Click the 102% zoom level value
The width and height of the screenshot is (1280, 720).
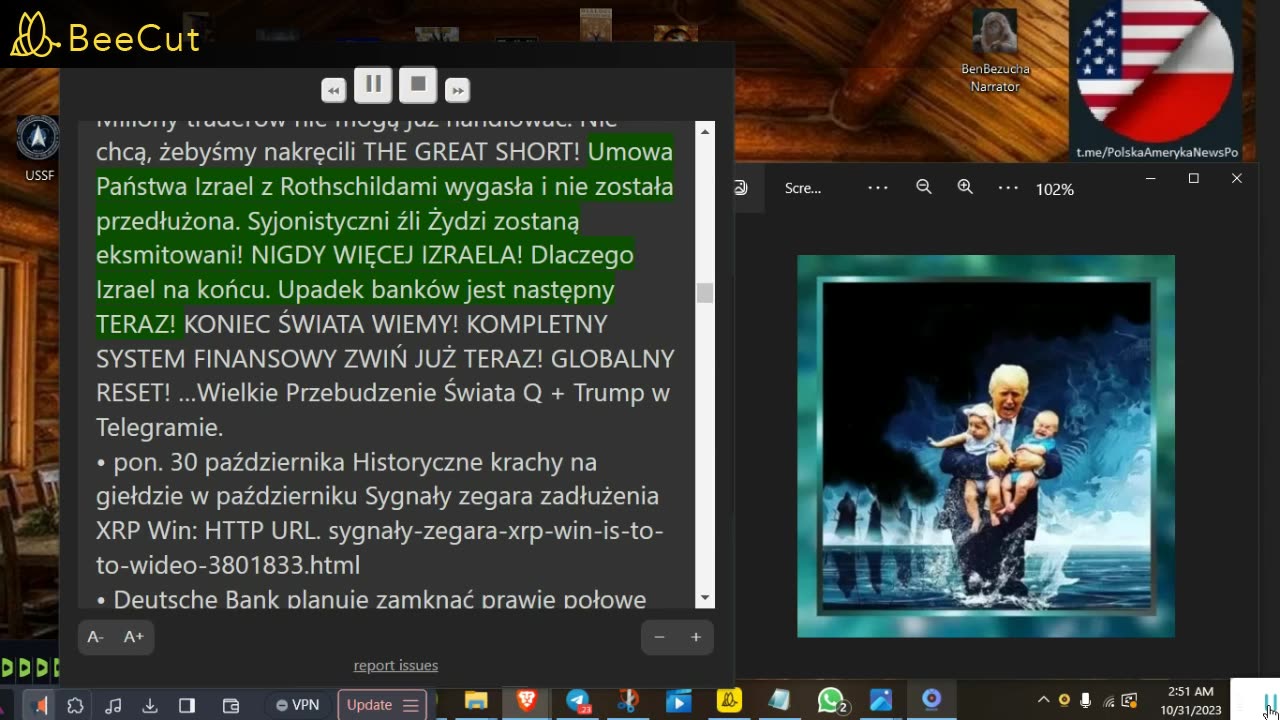[1055, 189]
